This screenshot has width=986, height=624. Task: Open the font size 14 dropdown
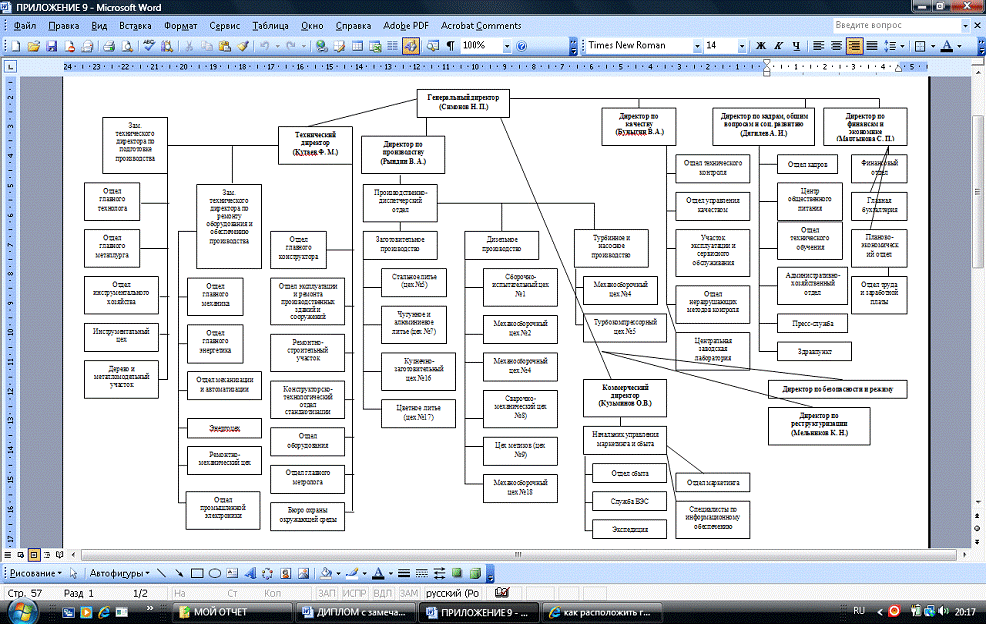[x=741, y=46]
